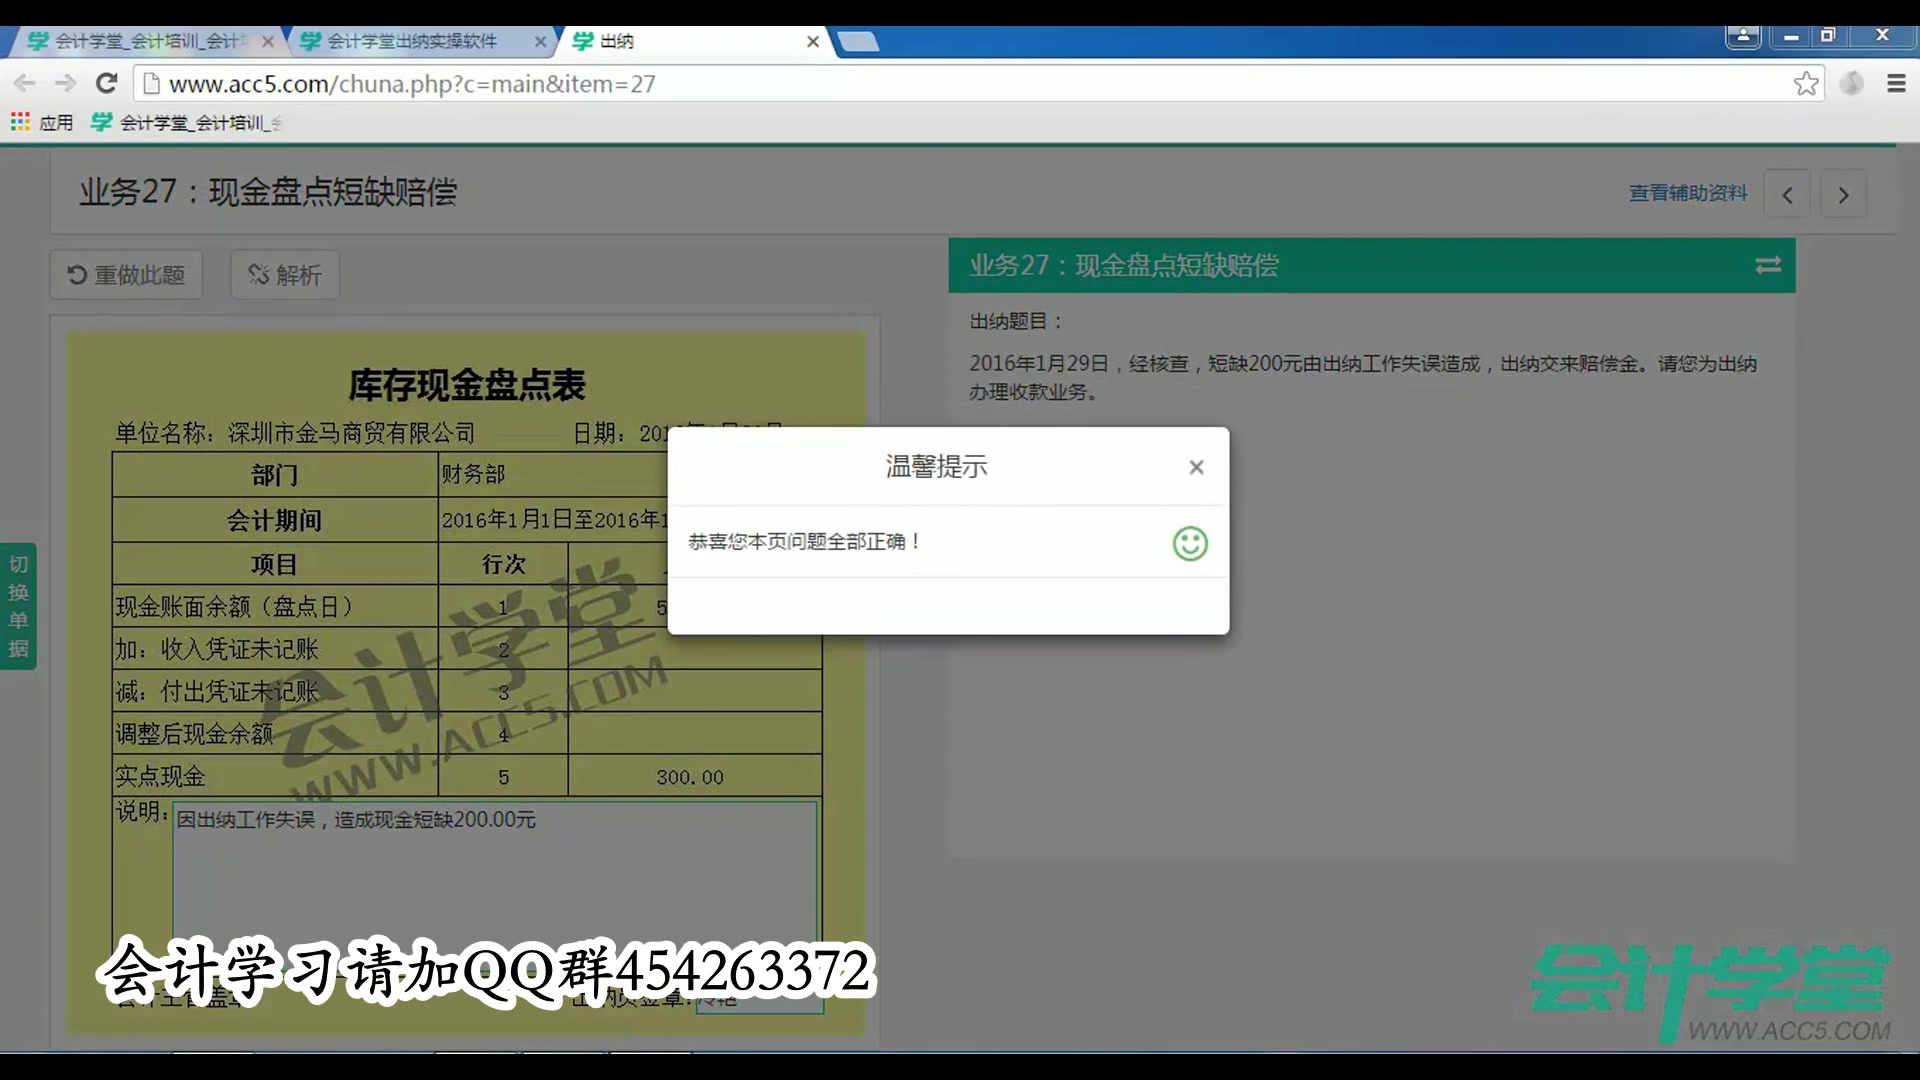This screenshot has height=1080, width=1920.
Task: Bookmark this page with the star
Action: [x=1805, y=83]
